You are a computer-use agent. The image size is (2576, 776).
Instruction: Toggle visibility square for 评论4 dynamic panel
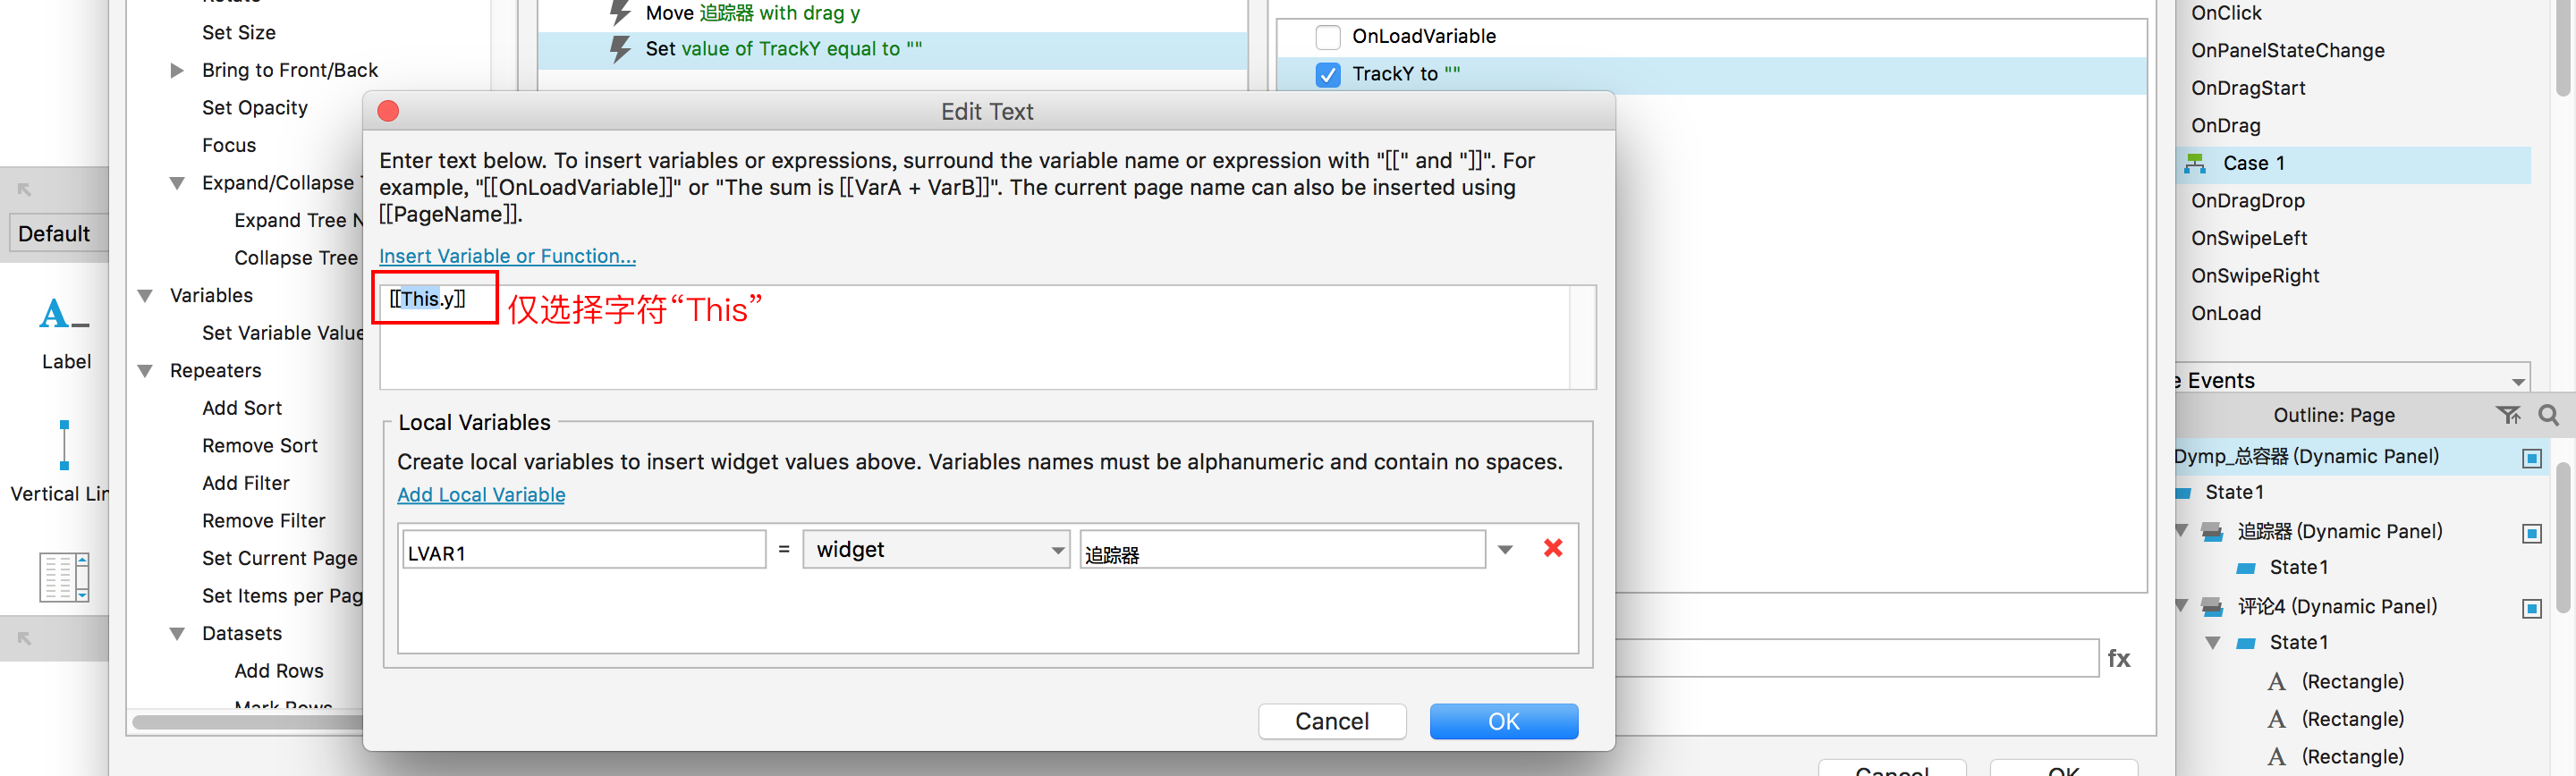pyautogui.click(x=2531, y=608)
